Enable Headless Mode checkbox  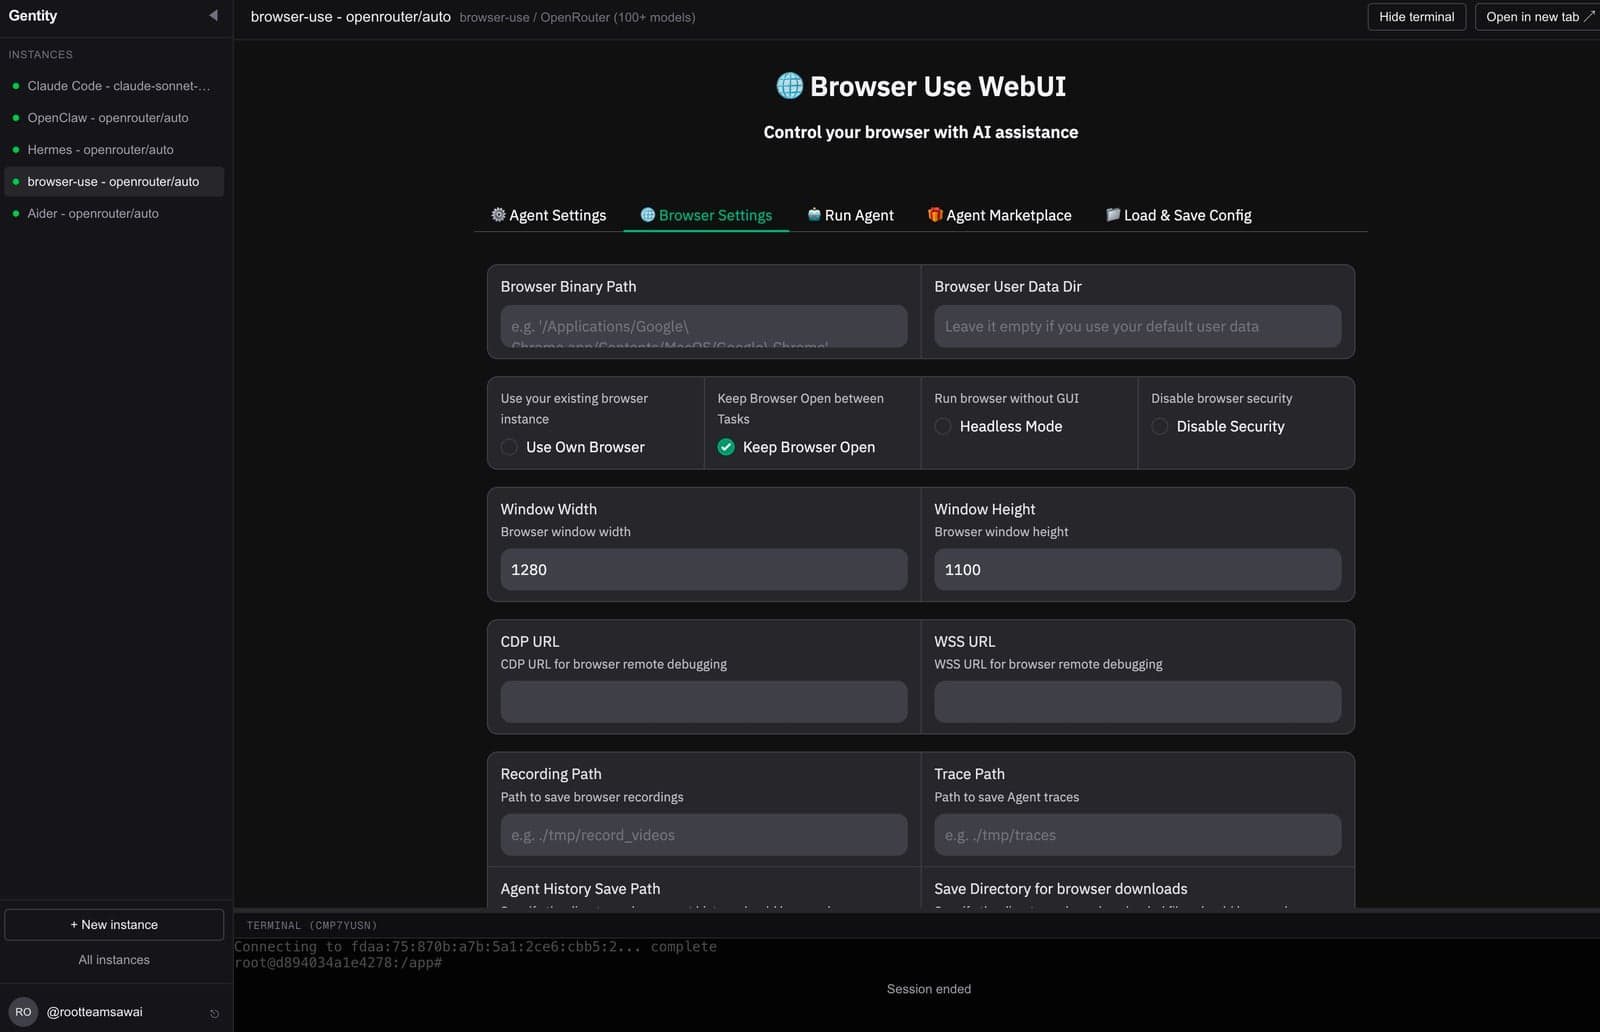point(943,426)
